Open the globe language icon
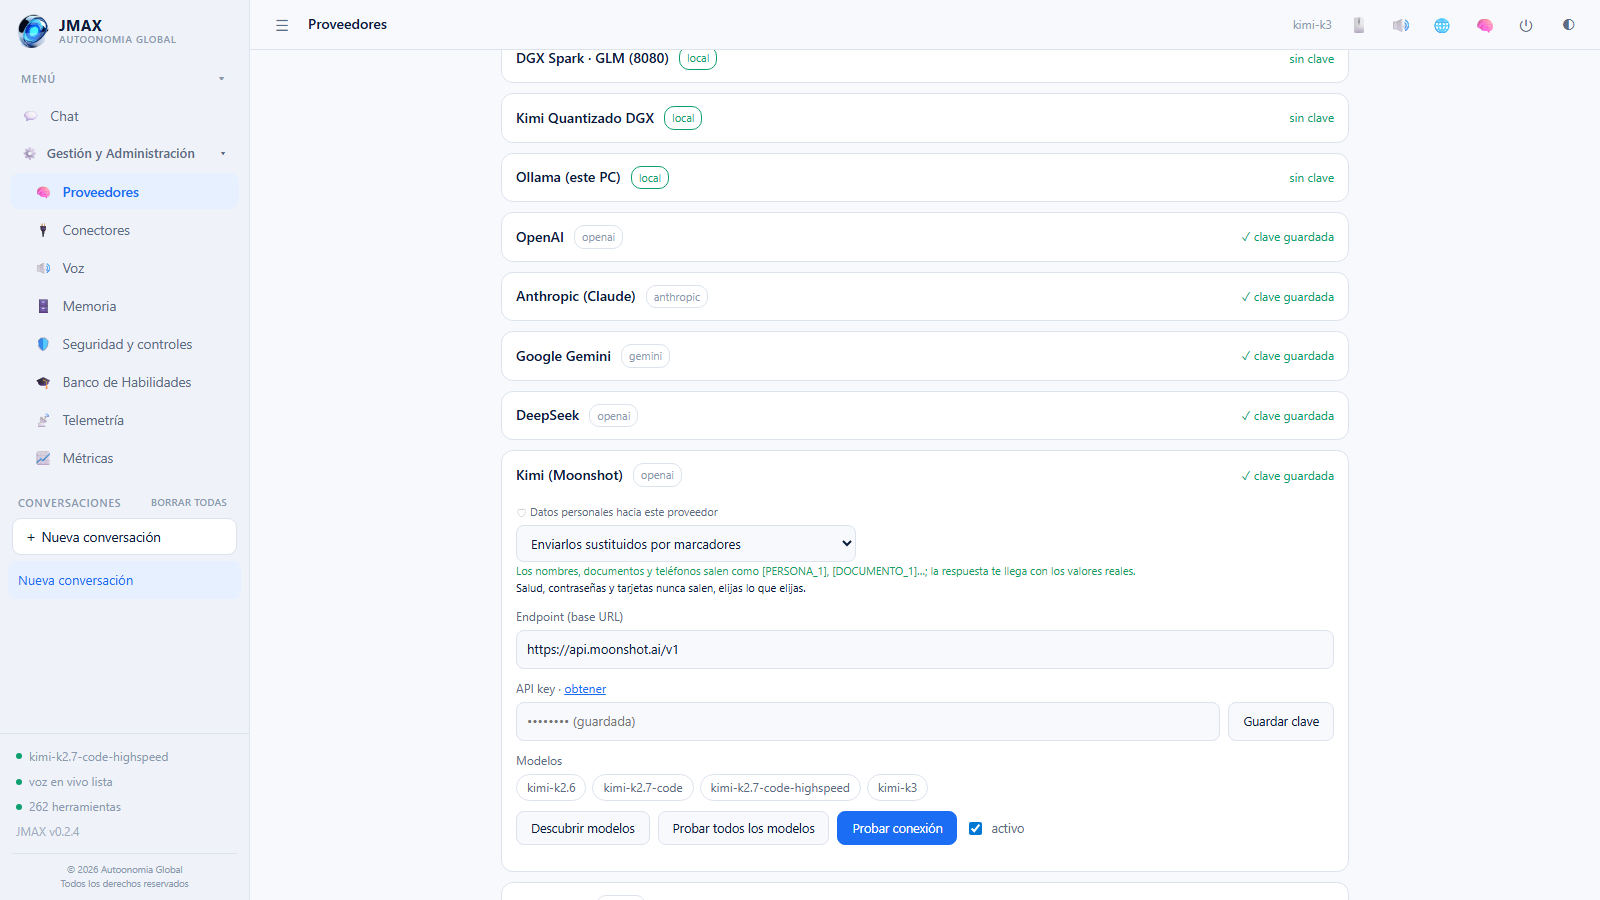 pos(1442,25)
